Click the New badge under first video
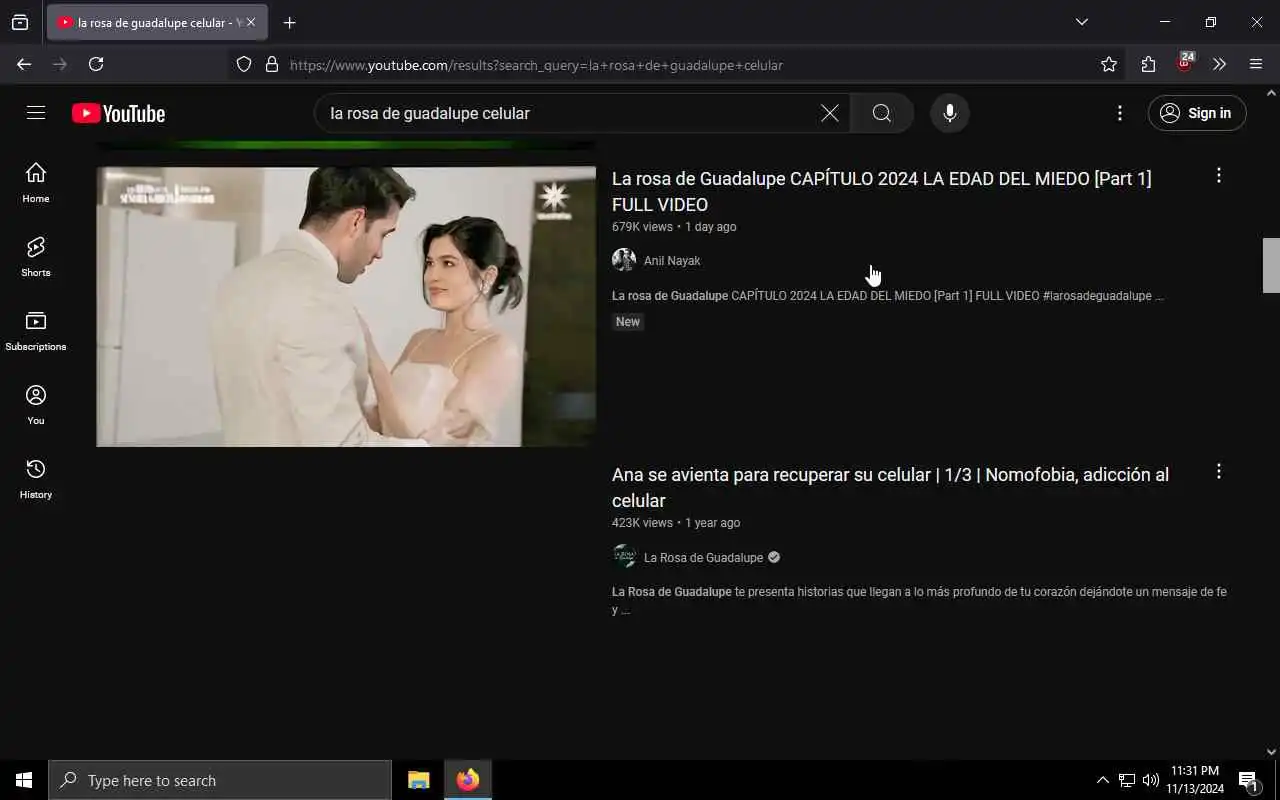1280x800 pixels. tap(628, 322)
